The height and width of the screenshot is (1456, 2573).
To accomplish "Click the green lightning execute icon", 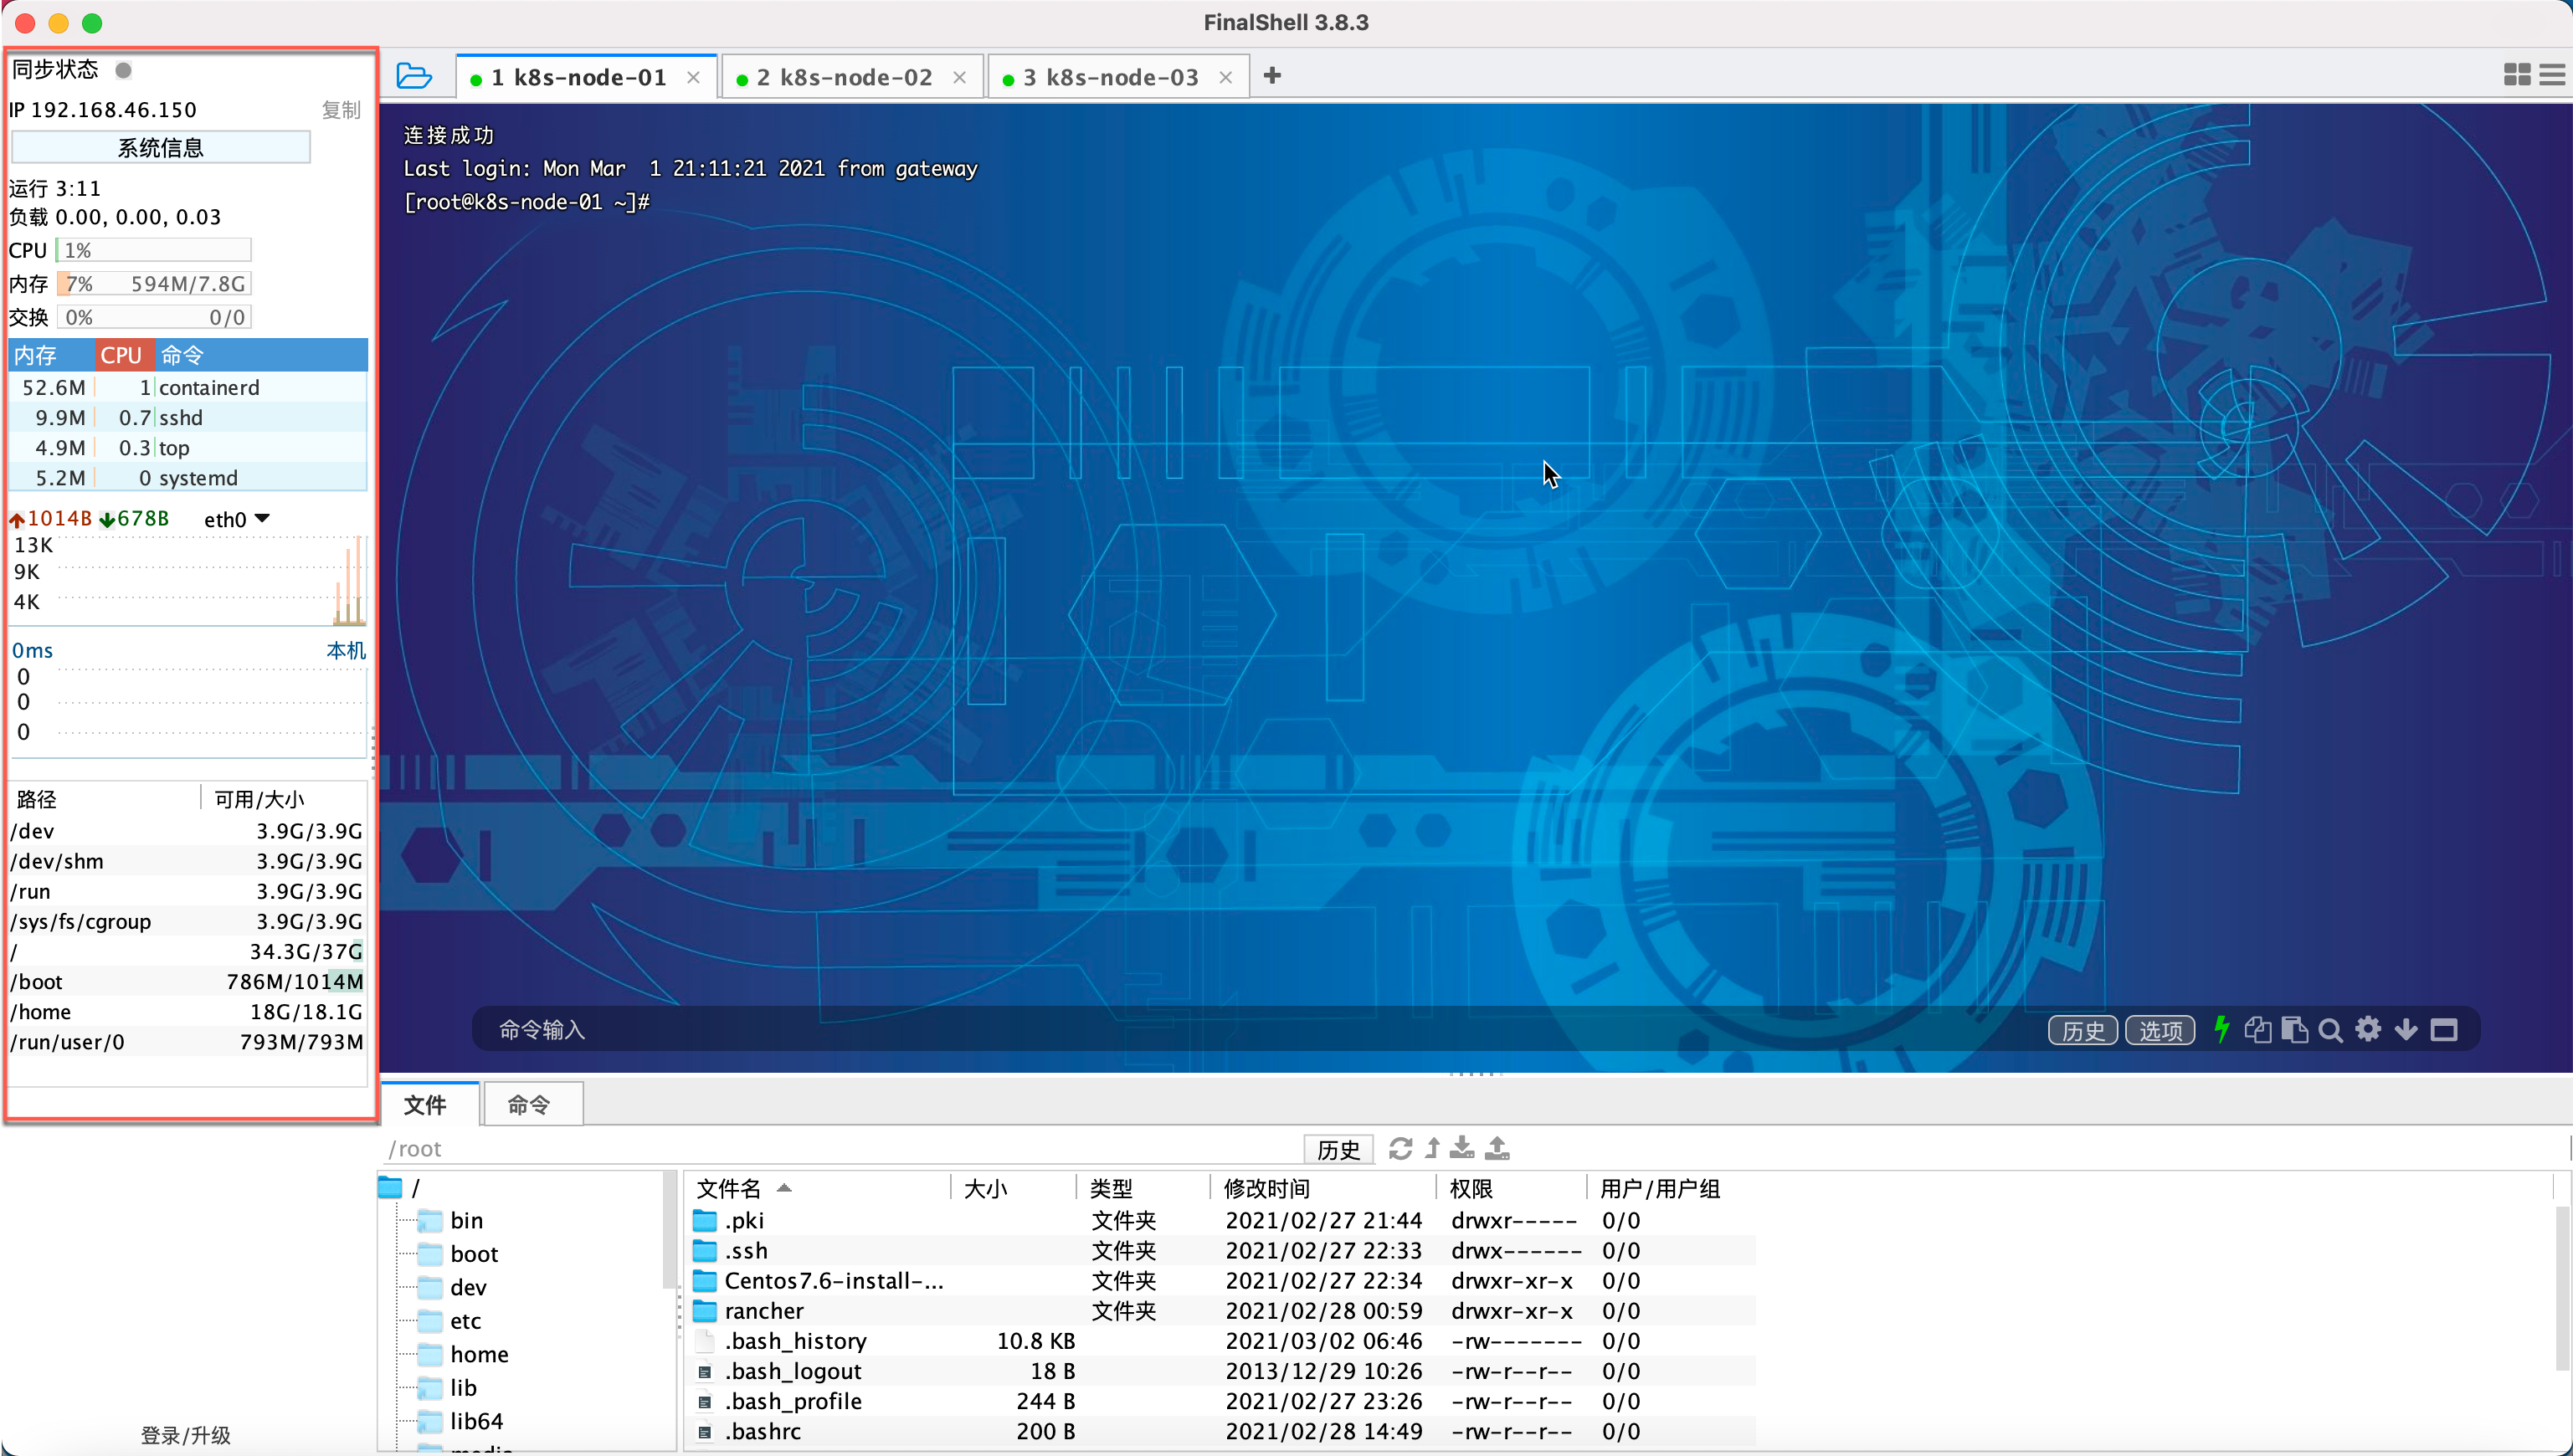I will [x=2221, y=1029].
